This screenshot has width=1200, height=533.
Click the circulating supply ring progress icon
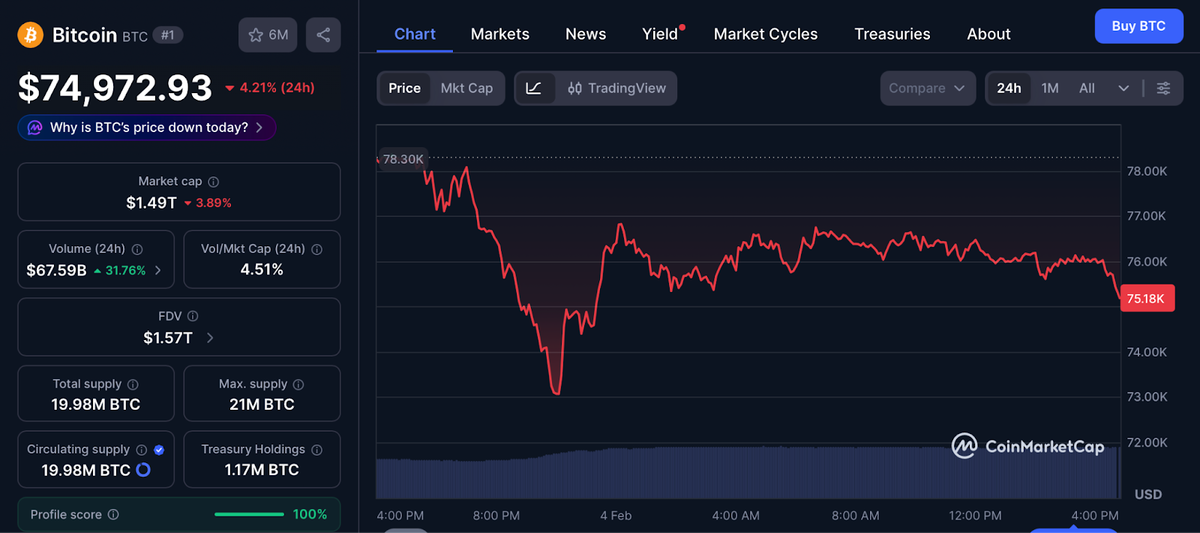tap(142, 470)
